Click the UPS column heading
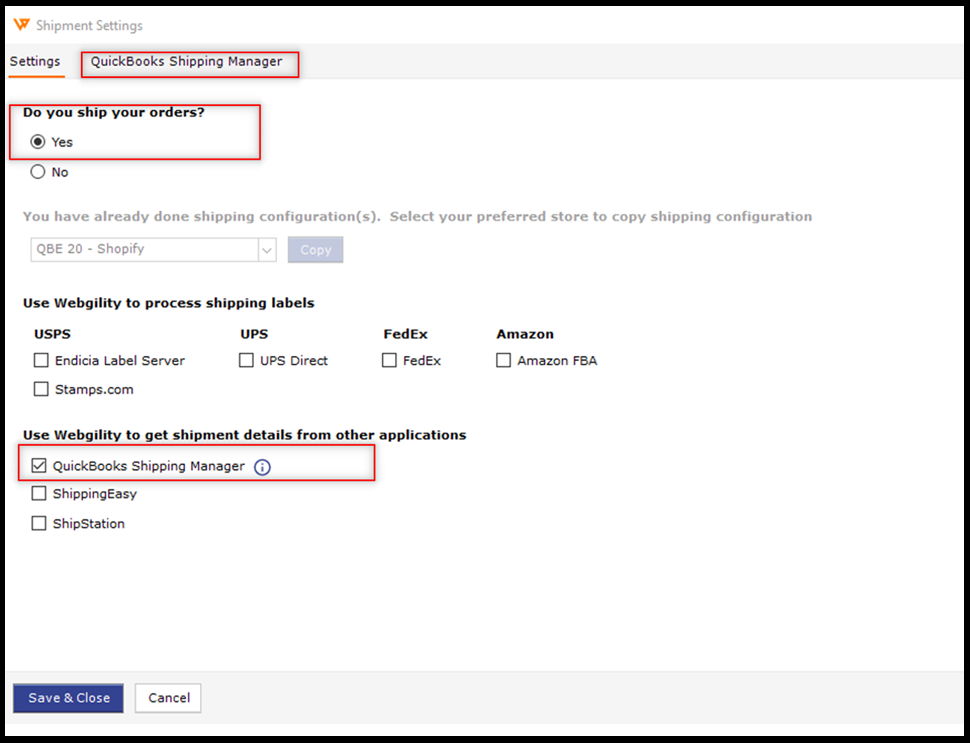The height and width of the screenshot is (743, 970). click(254, 334)
